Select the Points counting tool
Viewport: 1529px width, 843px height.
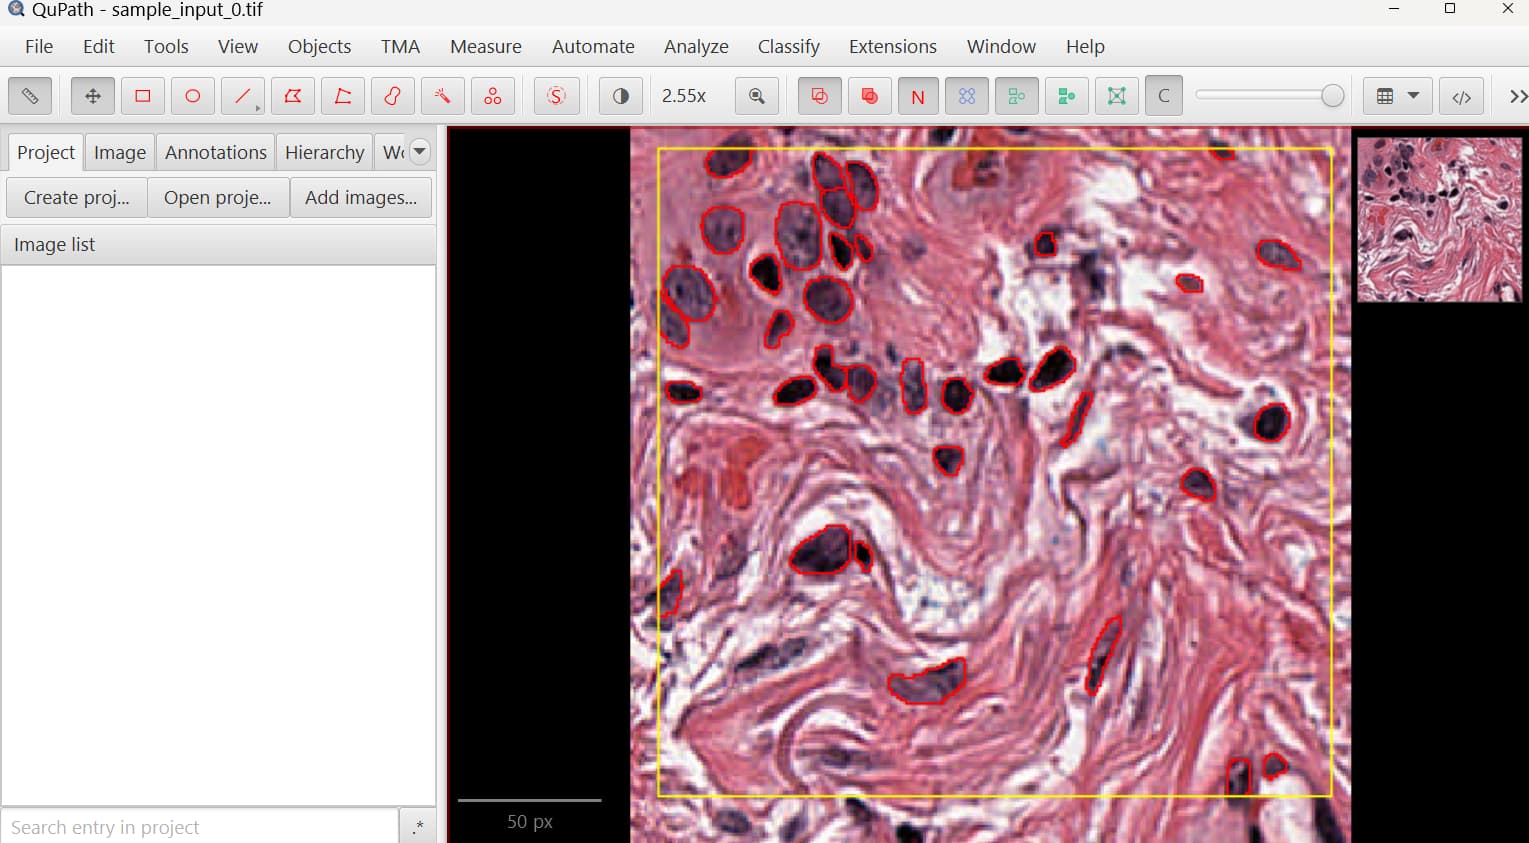493,96
